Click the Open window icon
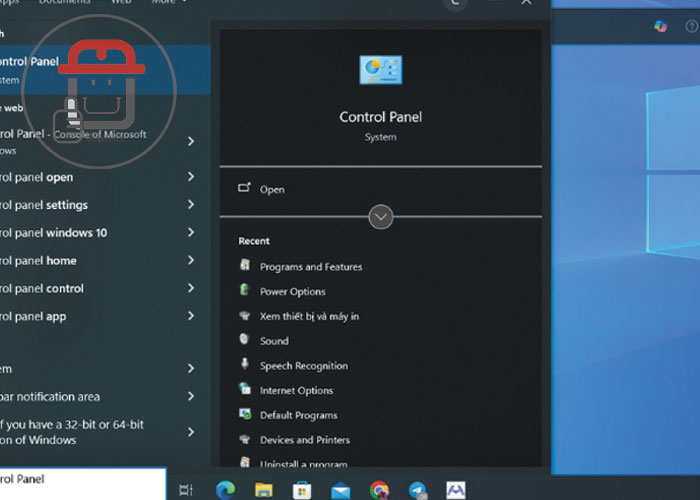Image resolution: width=700 pixels, height=500 pixels. [x=244, y=188]
